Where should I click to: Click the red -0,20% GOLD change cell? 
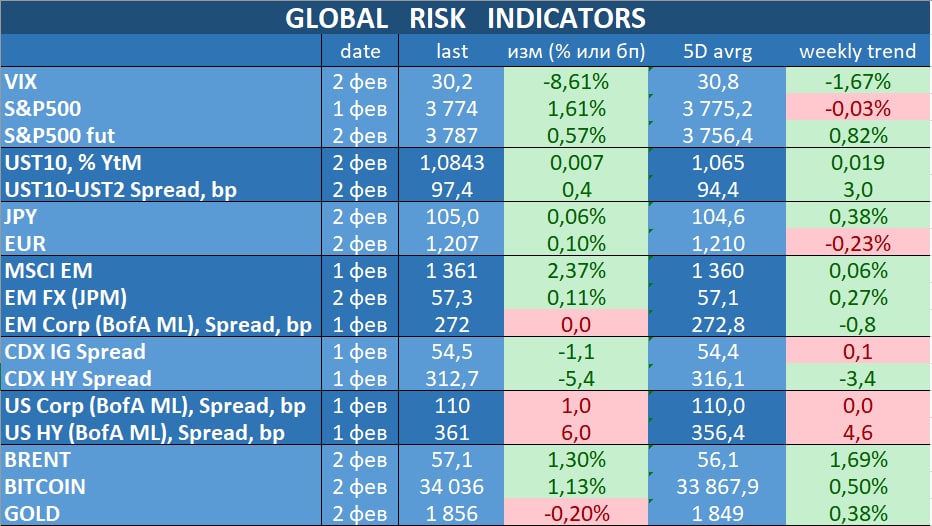tap(576, 513)
